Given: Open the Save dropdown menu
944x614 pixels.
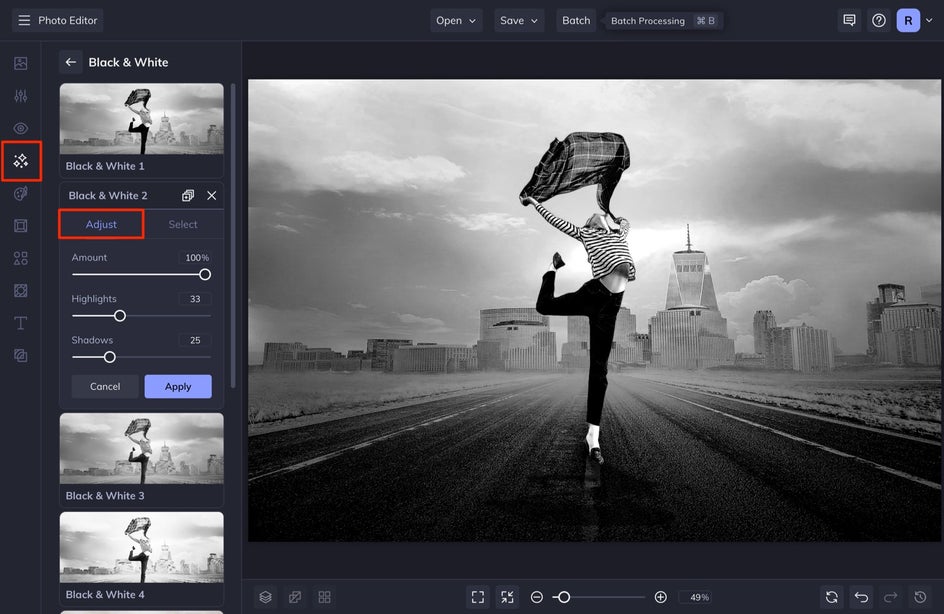Looking at the screenshot, I should [x=519, y=20].
